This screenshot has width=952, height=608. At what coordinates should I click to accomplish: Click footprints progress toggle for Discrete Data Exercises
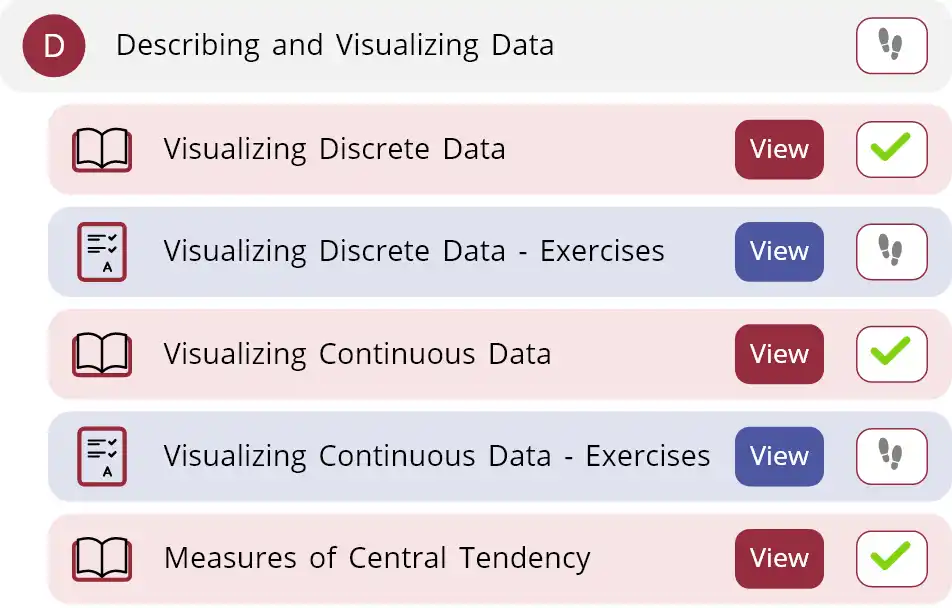click(x=890, y=251)
